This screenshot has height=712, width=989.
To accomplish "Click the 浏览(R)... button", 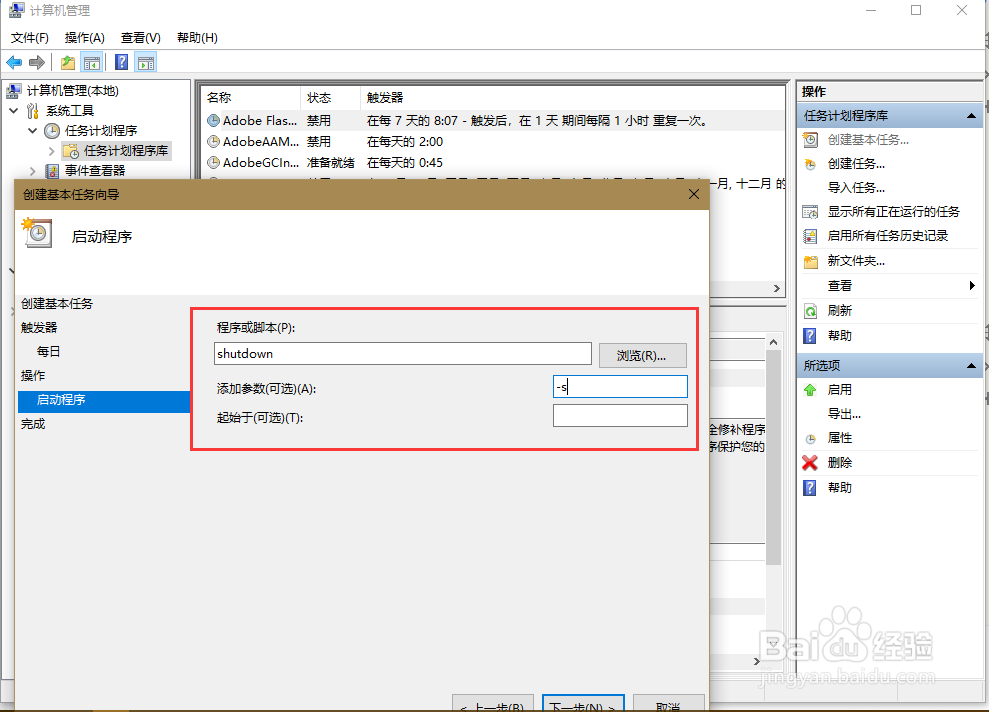I will pyautogui.click(x=643, y=355).
